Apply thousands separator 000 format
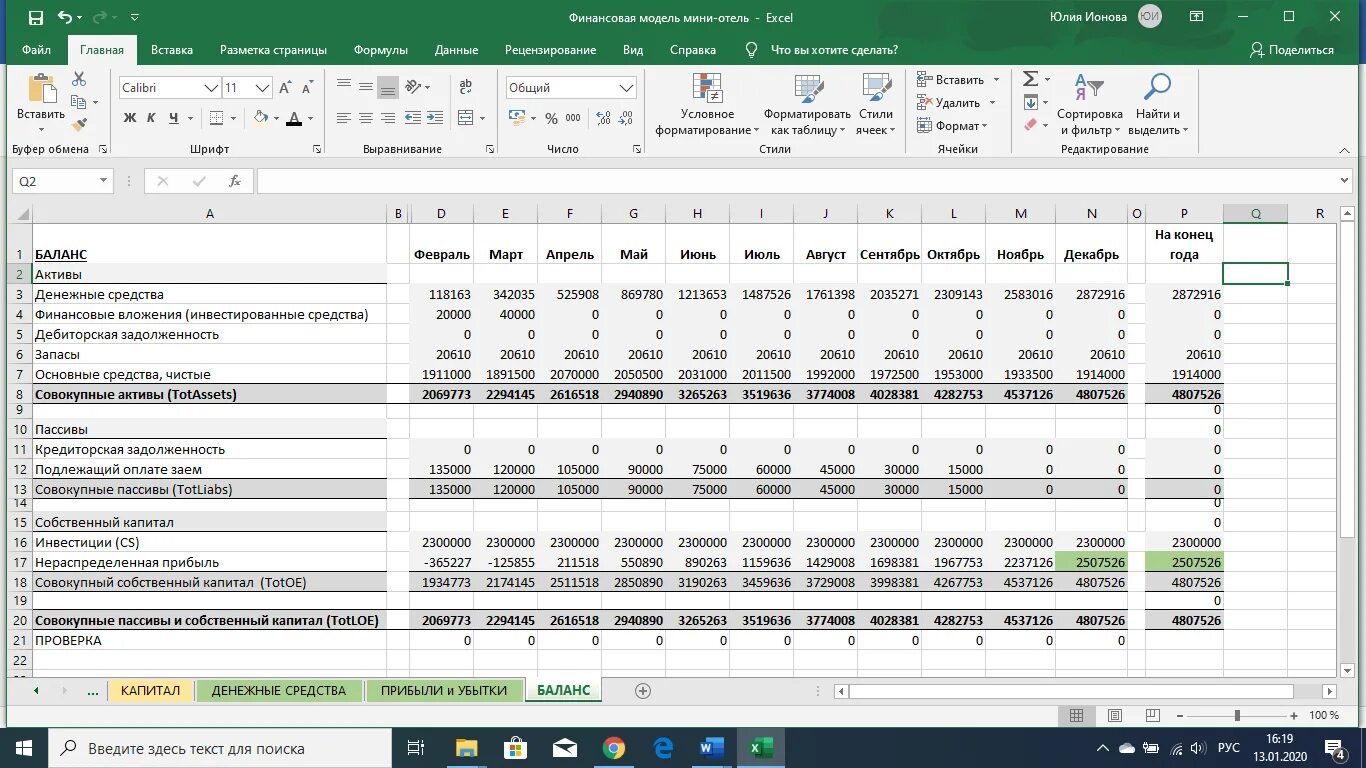The width and height of the screenshot is (1366, 768). [573, 118]
